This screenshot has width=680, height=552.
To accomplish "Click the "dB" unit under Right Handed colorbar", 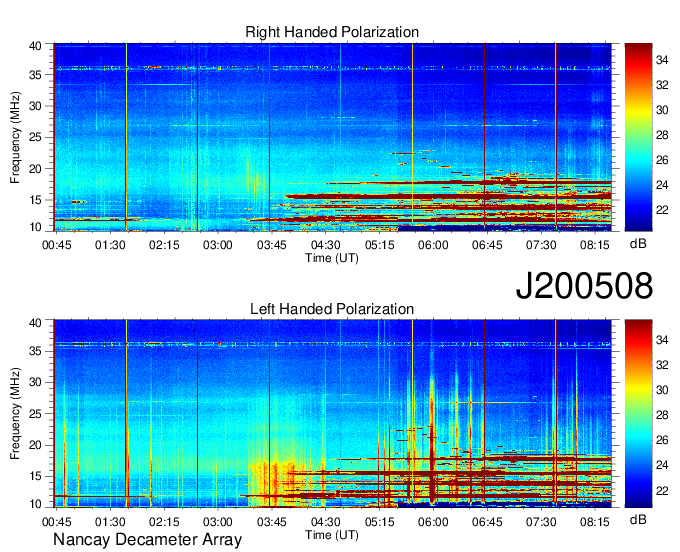I will click(638, 244).
